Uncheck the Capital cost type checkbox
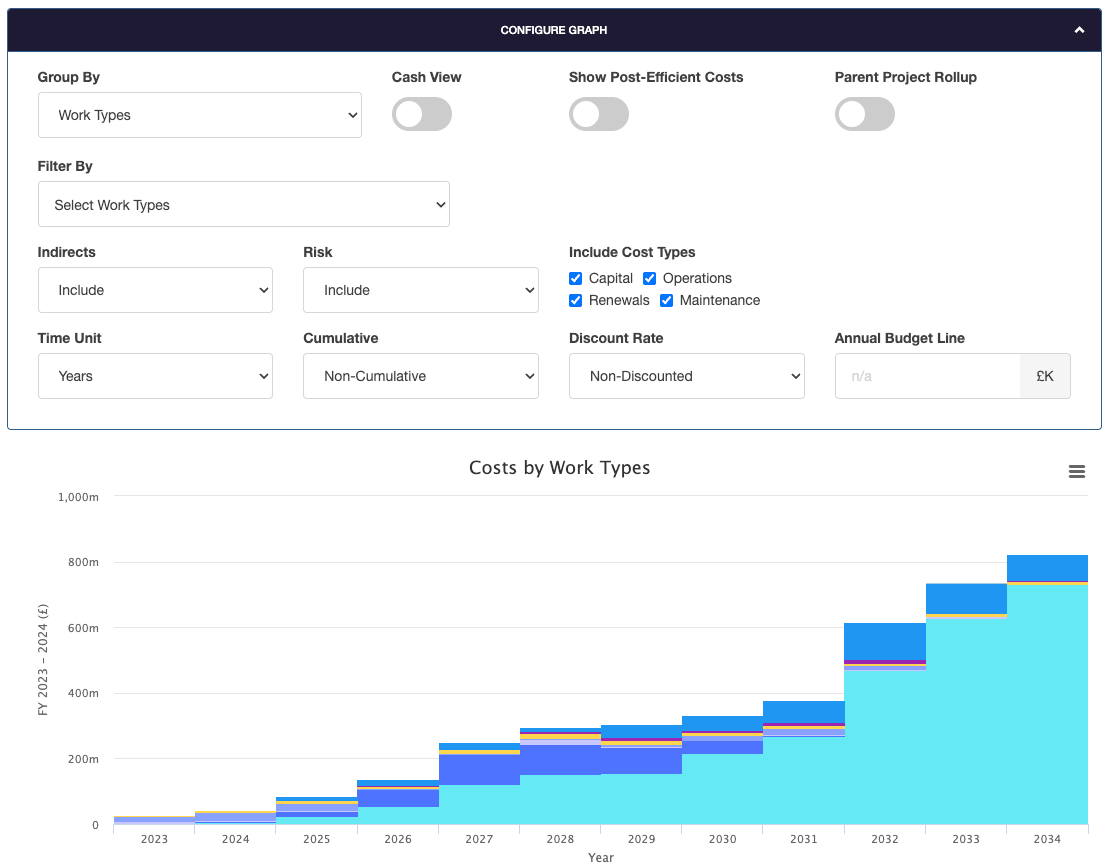The height and width of the screenshot is (864, 1113). pyautogui.click(x=576, y=279)
